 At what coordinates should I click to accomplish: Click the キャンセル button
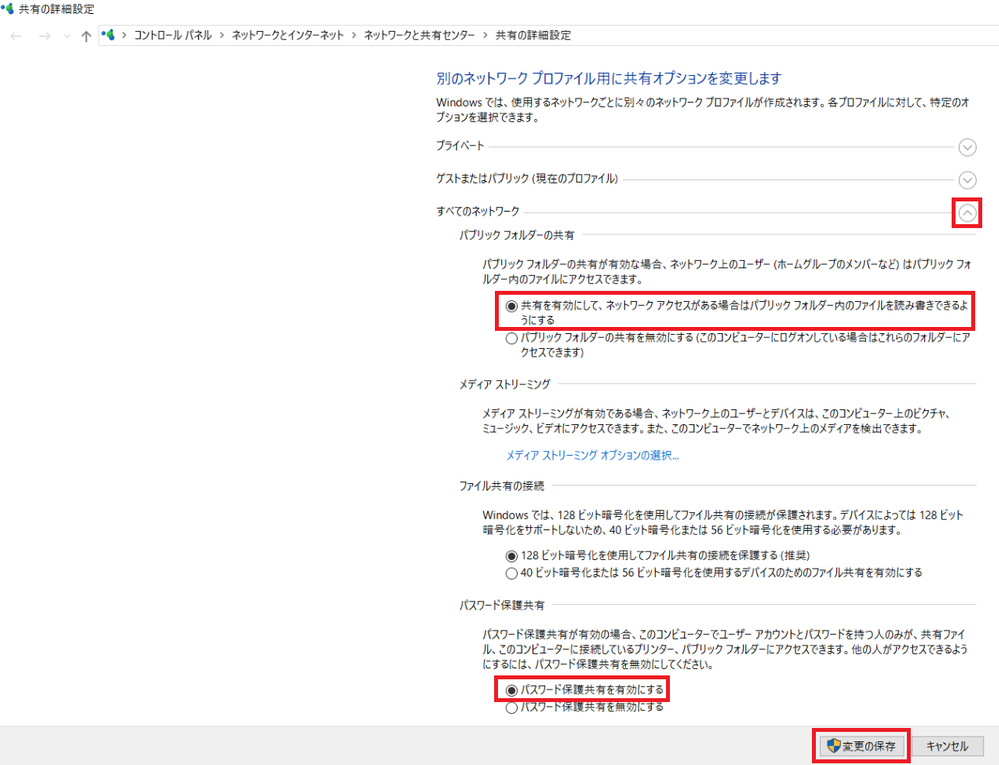point(947,746)
